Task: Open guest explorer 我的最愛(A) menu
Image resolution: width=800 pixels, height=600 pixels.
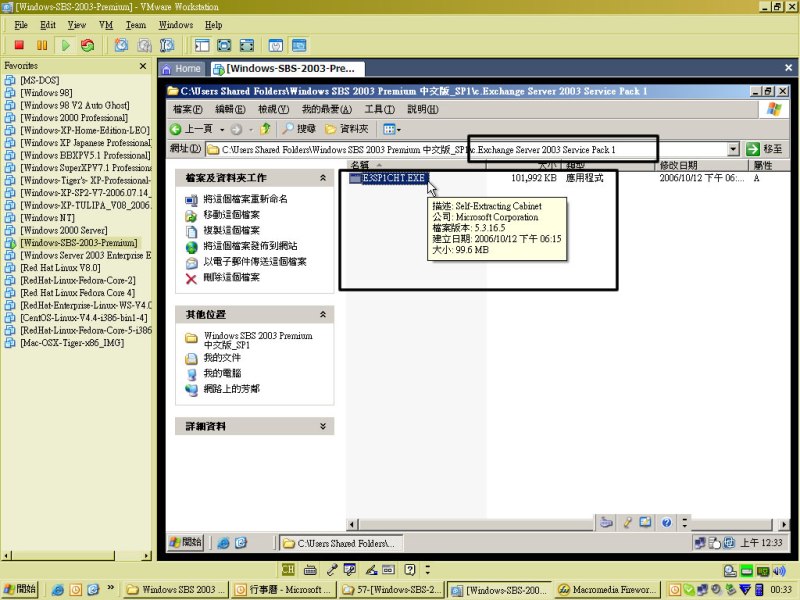Action: [327, 109]
